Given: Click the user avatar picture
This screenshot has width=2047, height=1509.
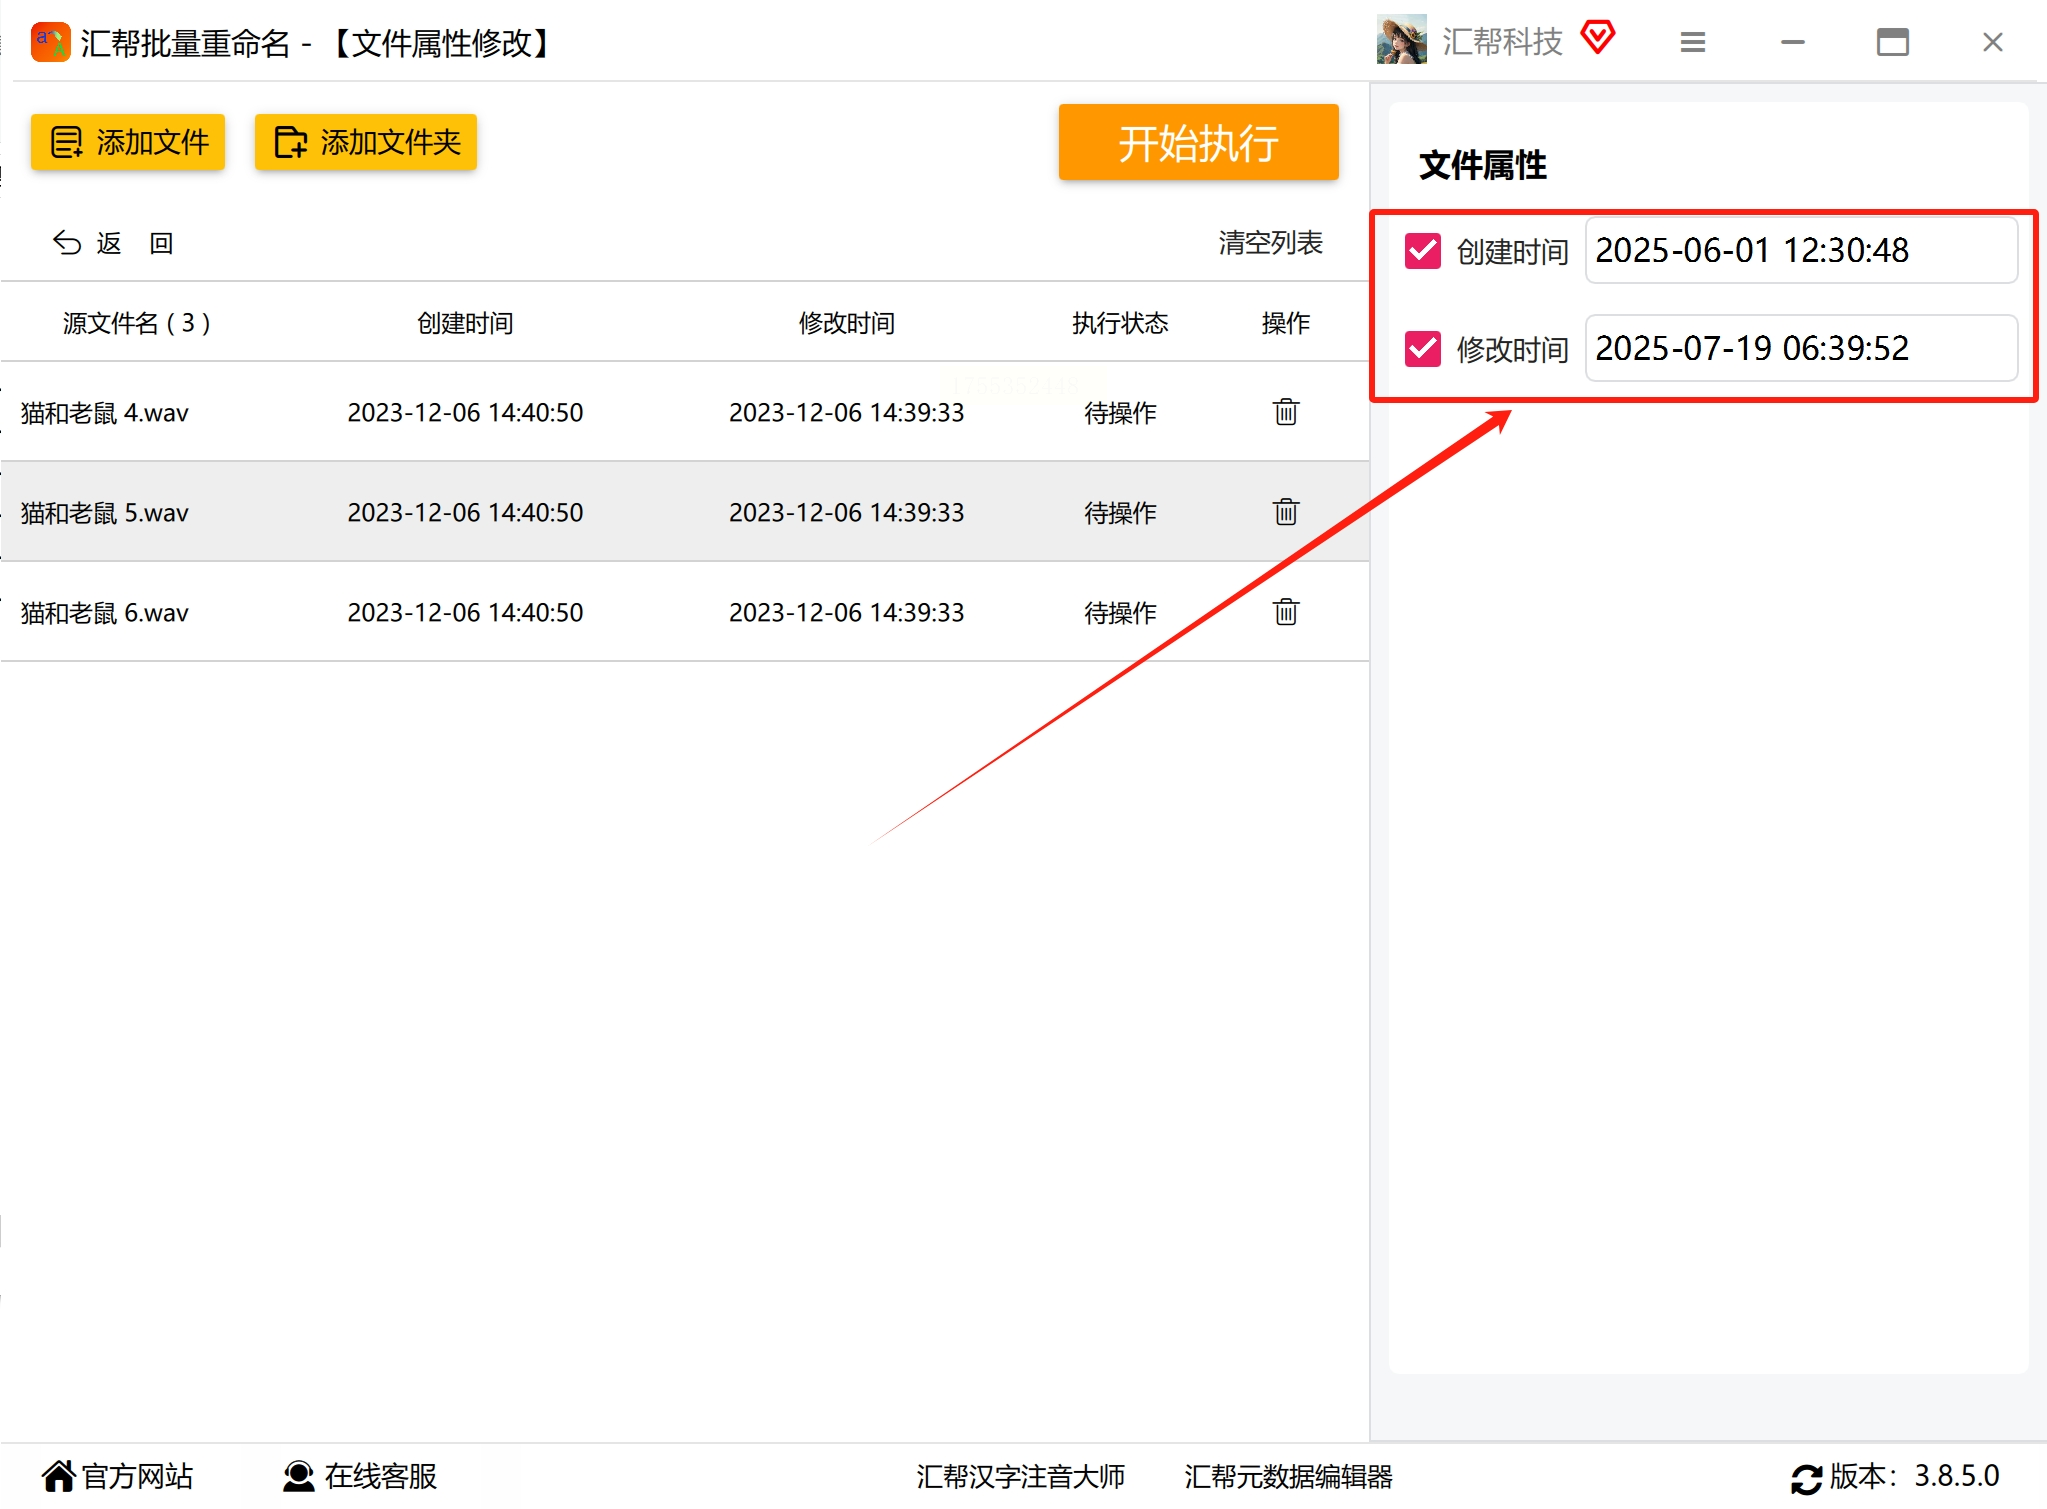Looking at the screenshot, I should coord(1401,41).
